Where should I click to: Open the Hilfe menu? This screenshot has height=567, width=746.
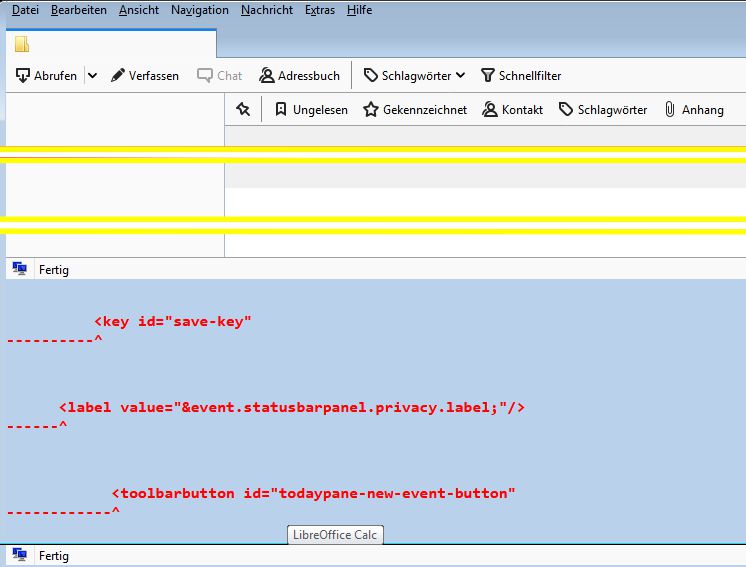tap(359, 10)
